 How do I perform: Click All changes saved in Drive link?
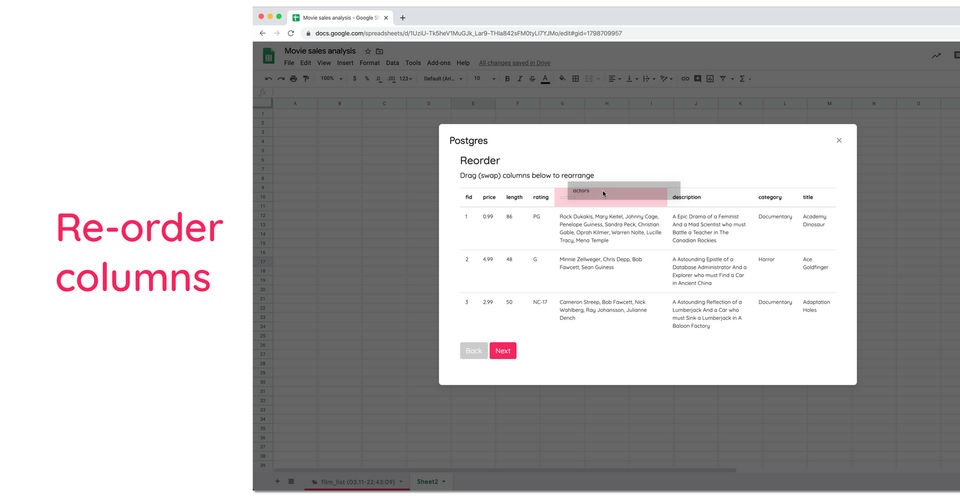click(x=514, y=63)
